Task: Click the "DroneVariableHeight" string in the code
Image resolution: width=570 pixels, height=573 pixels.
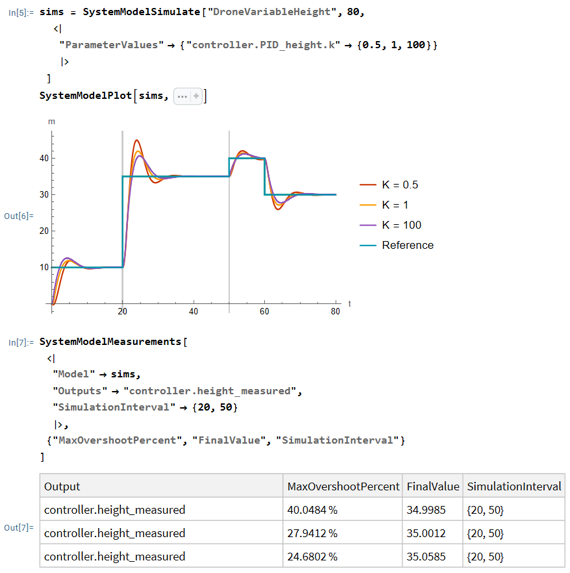Action: (272, 12)
